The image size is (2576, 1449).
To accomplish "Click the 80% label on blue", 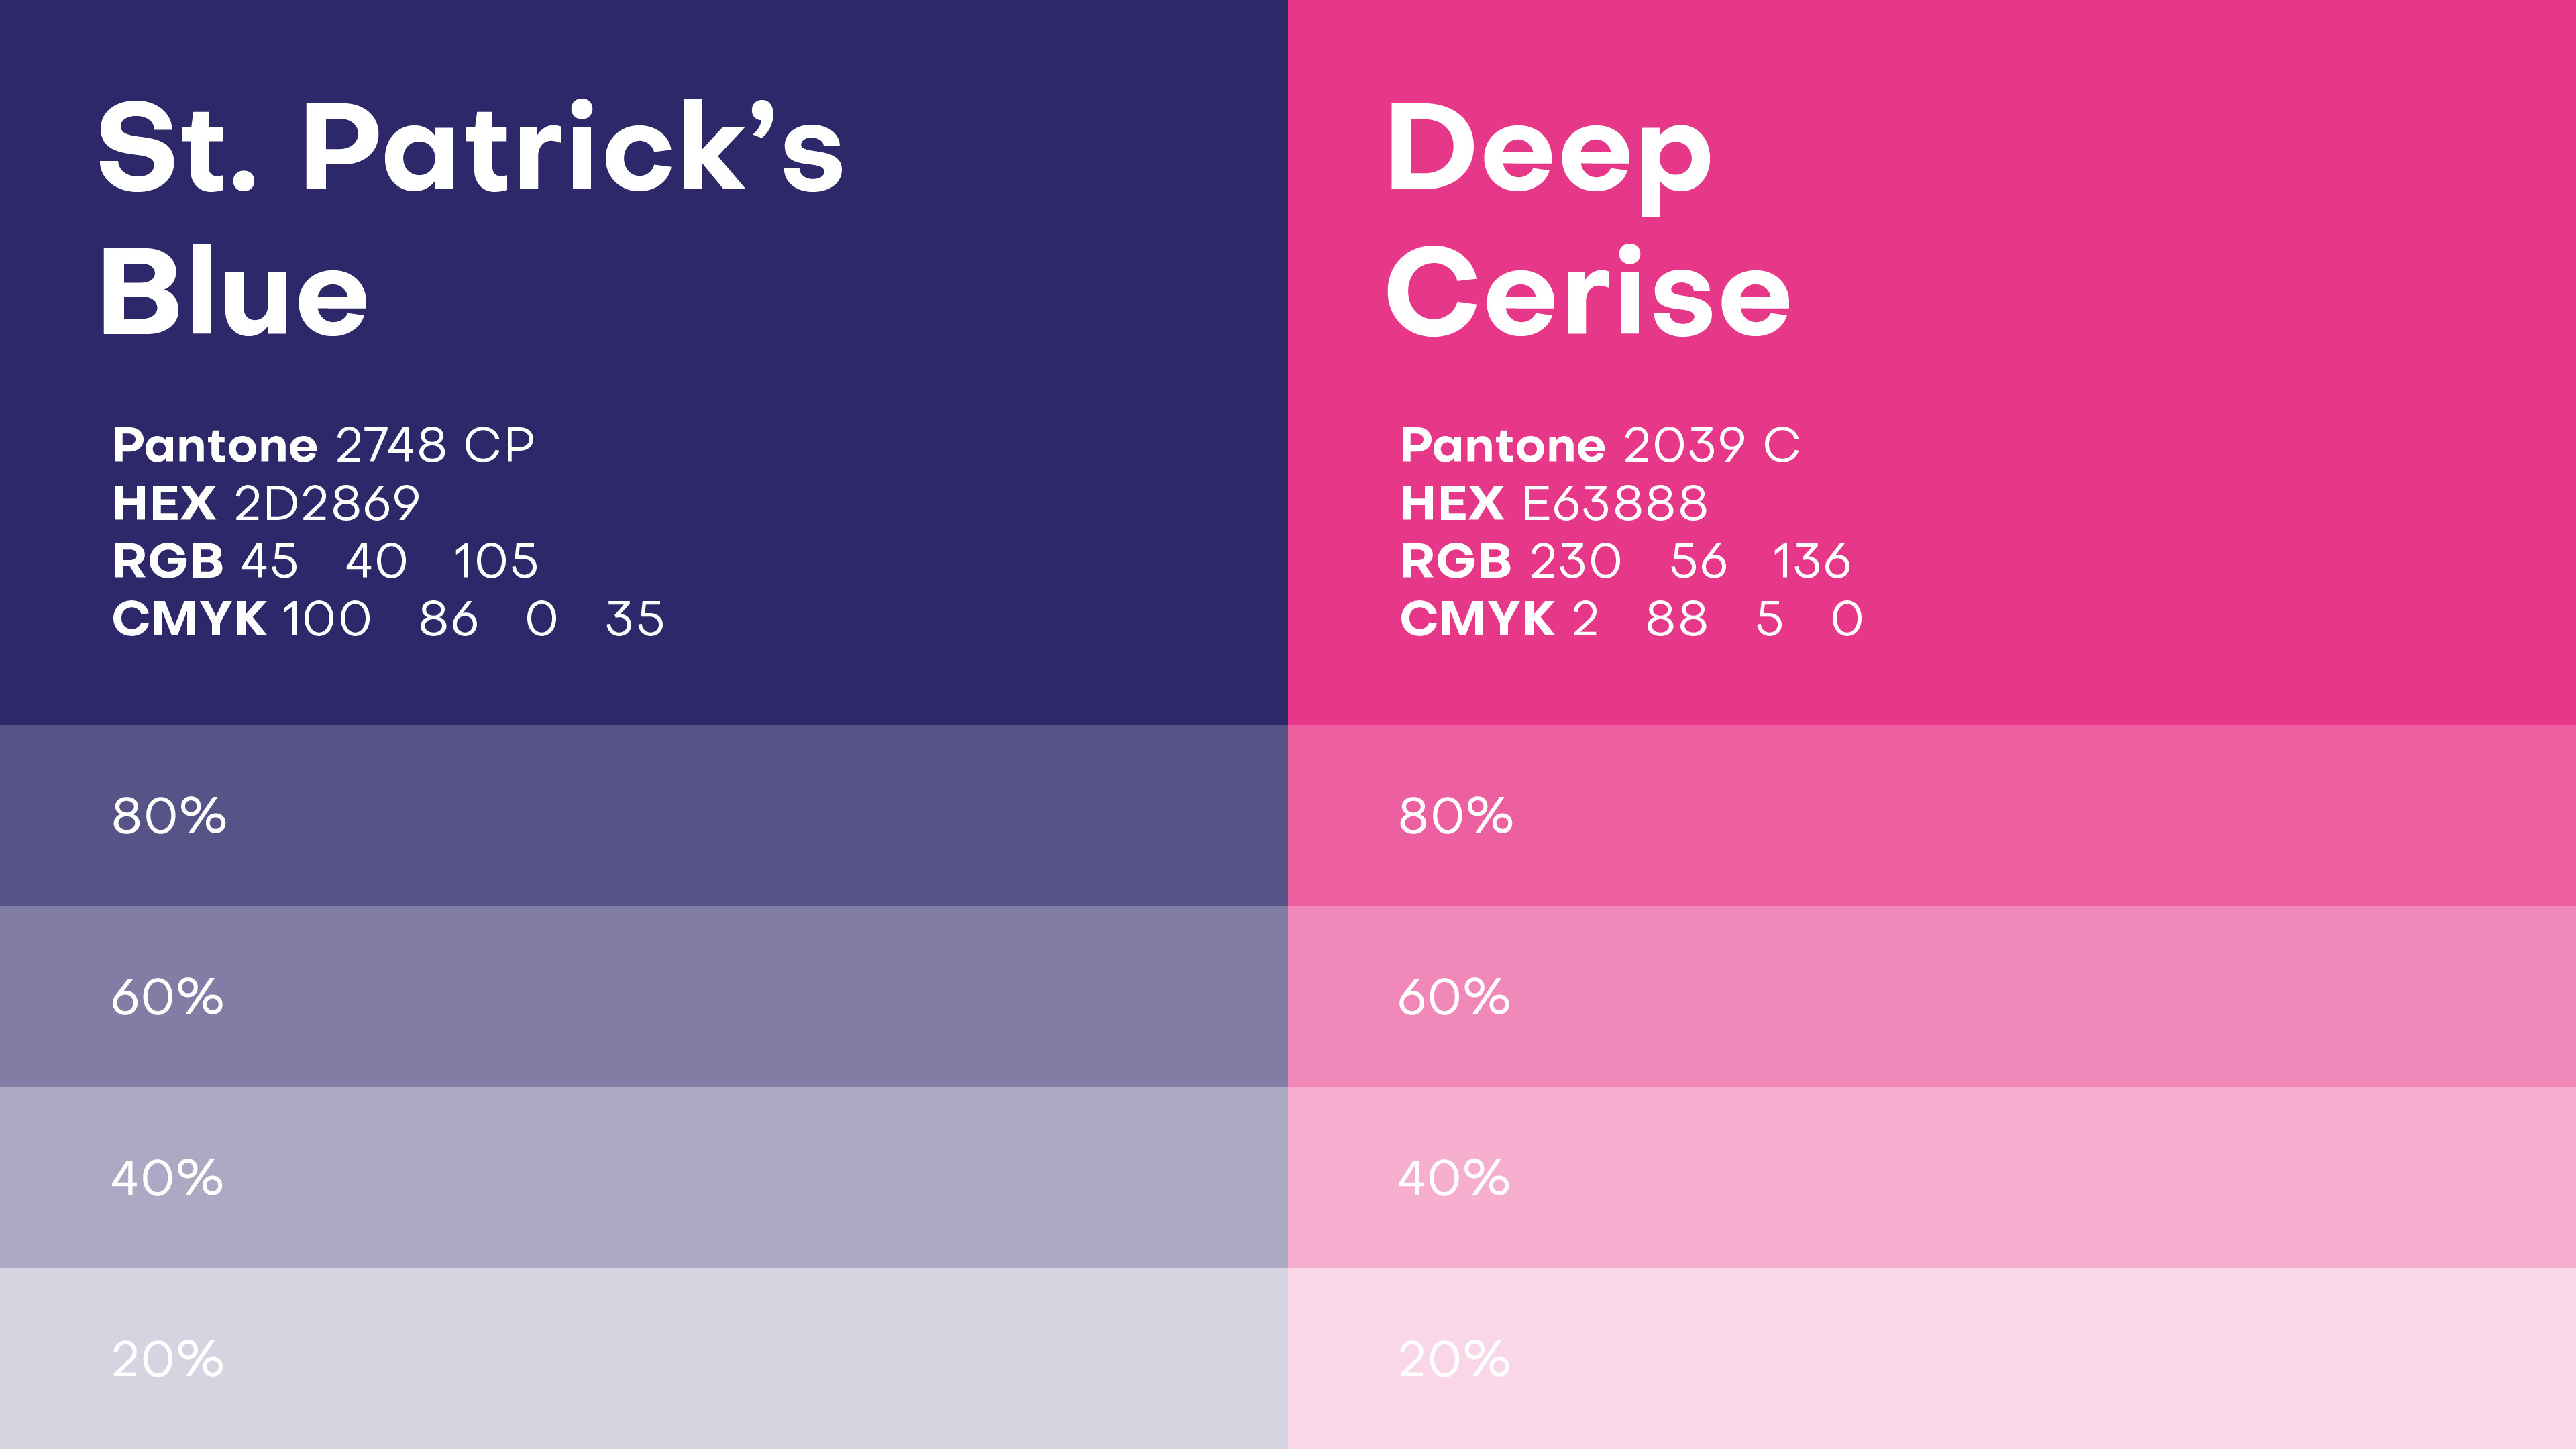I will tap(169, 816).
